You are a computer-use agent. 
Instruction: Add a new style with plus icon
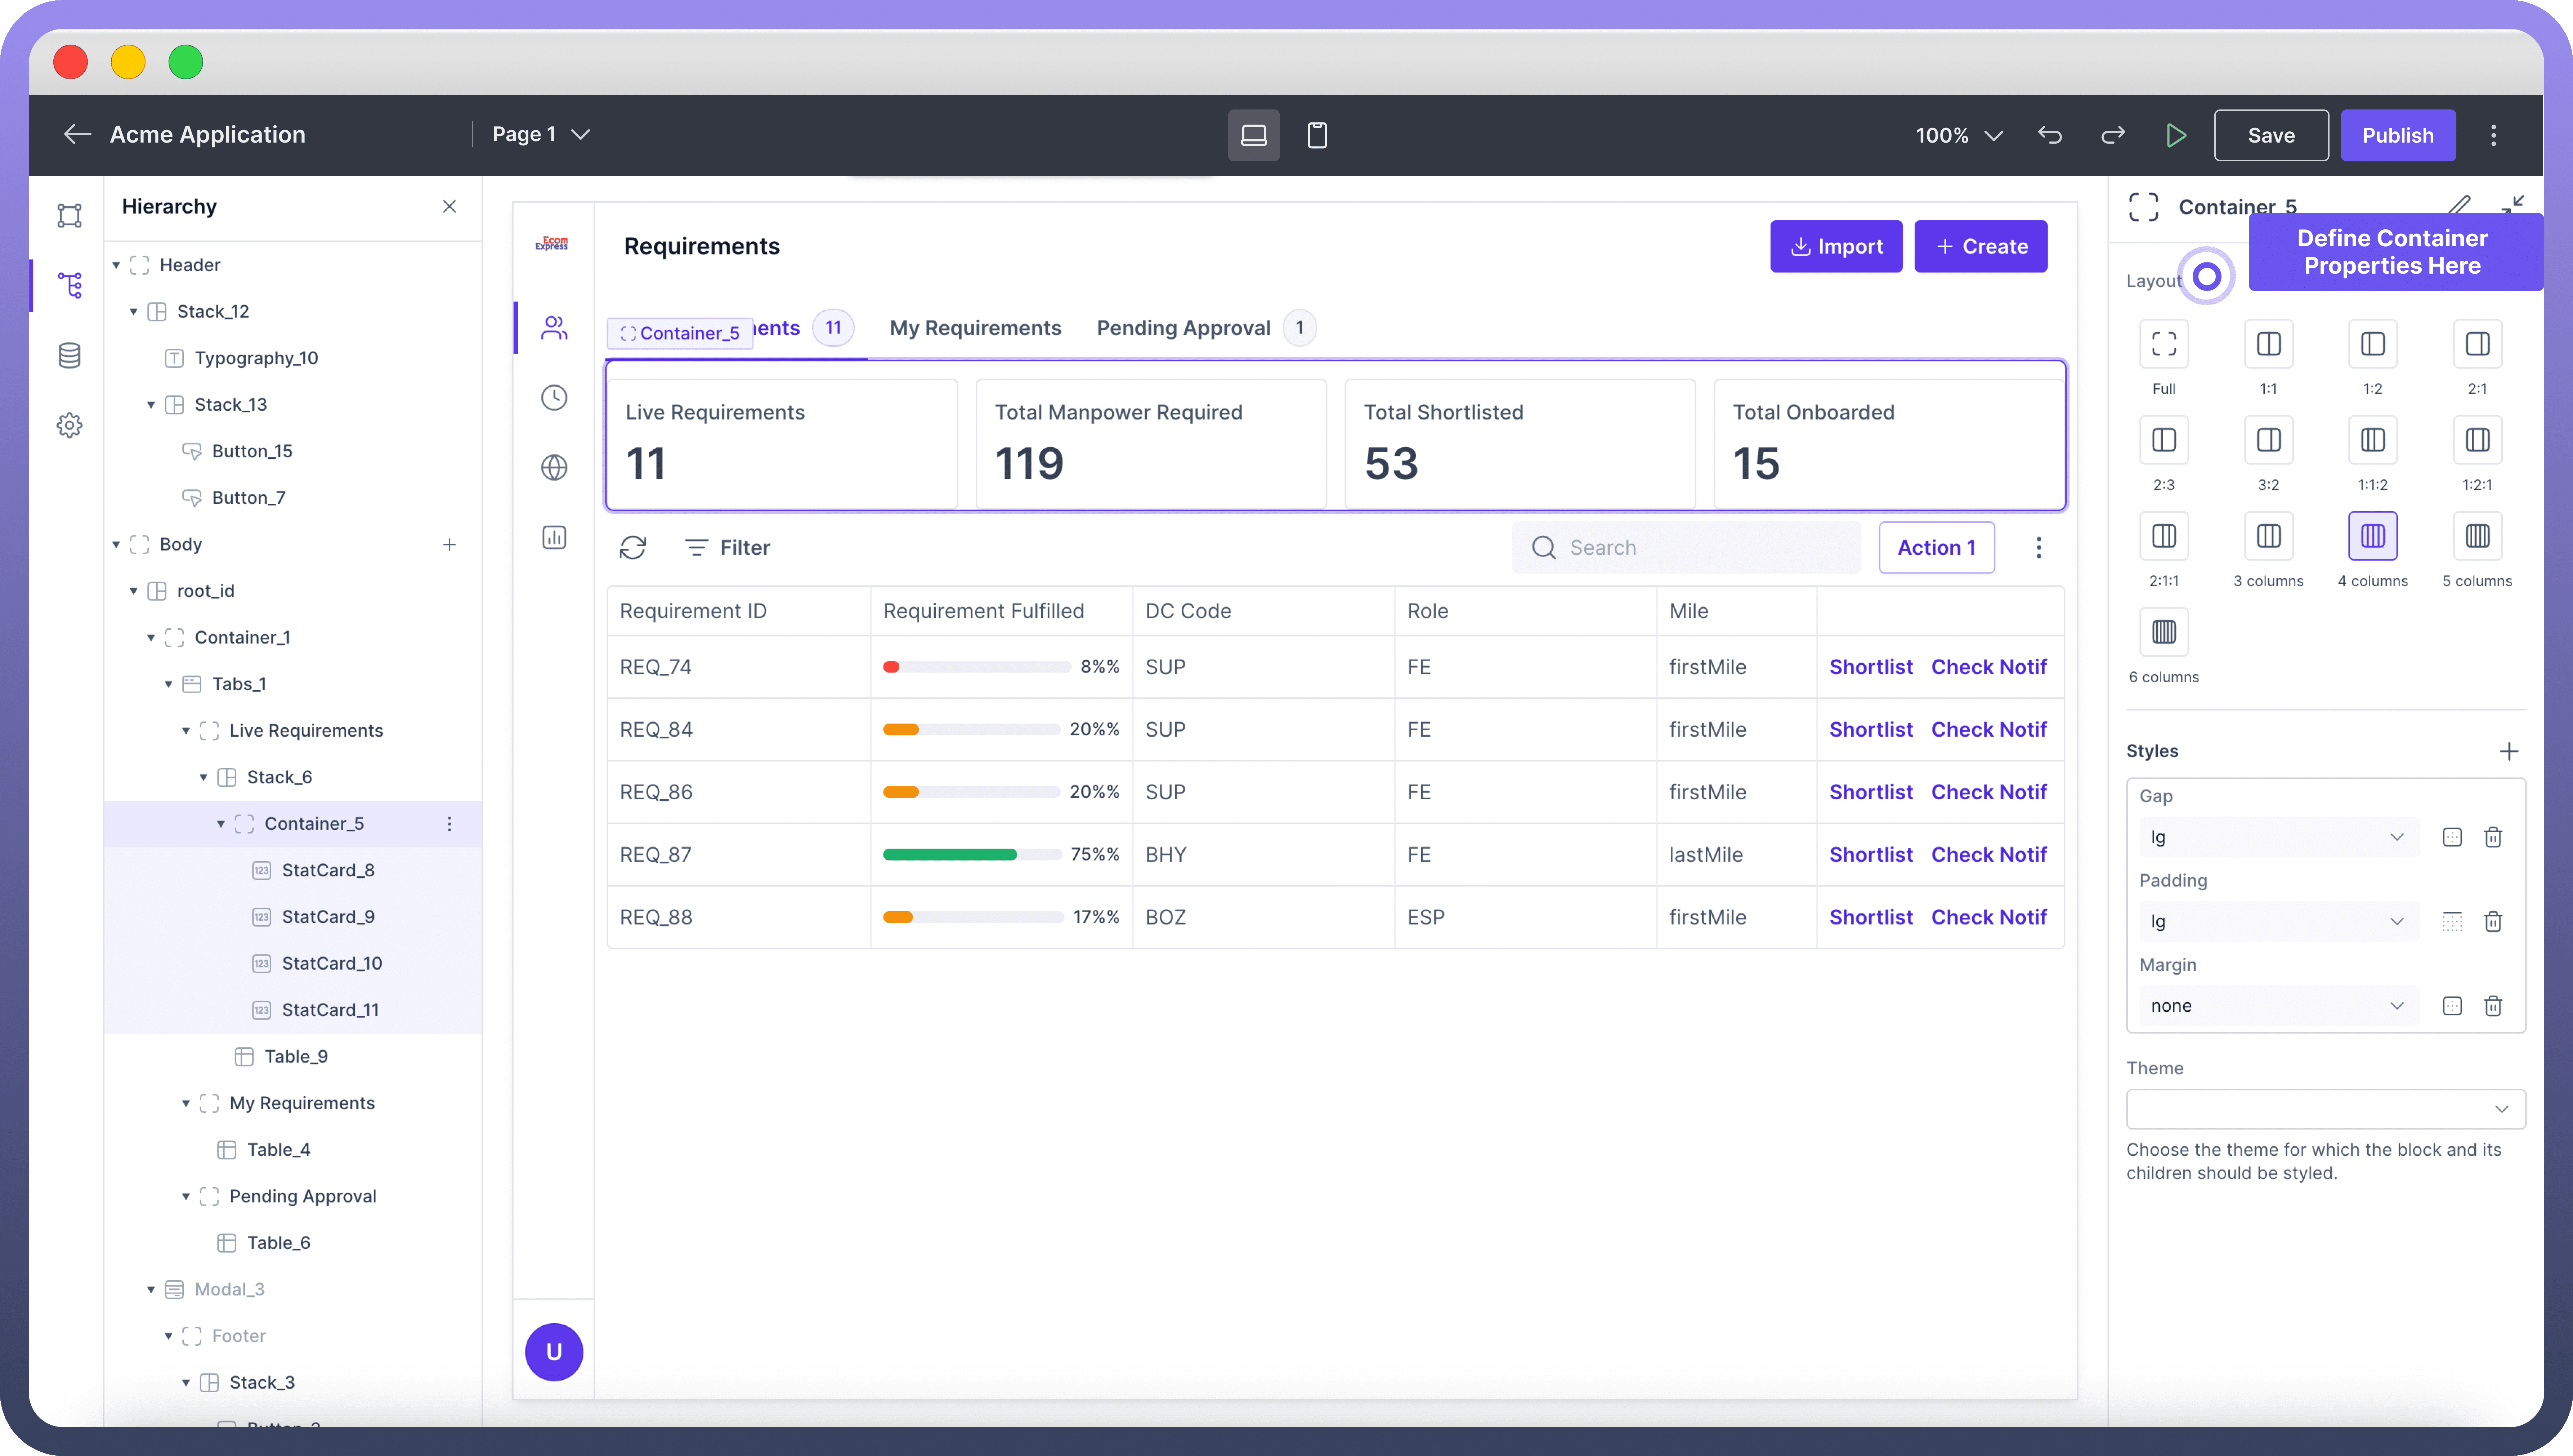coord(2508,751)
